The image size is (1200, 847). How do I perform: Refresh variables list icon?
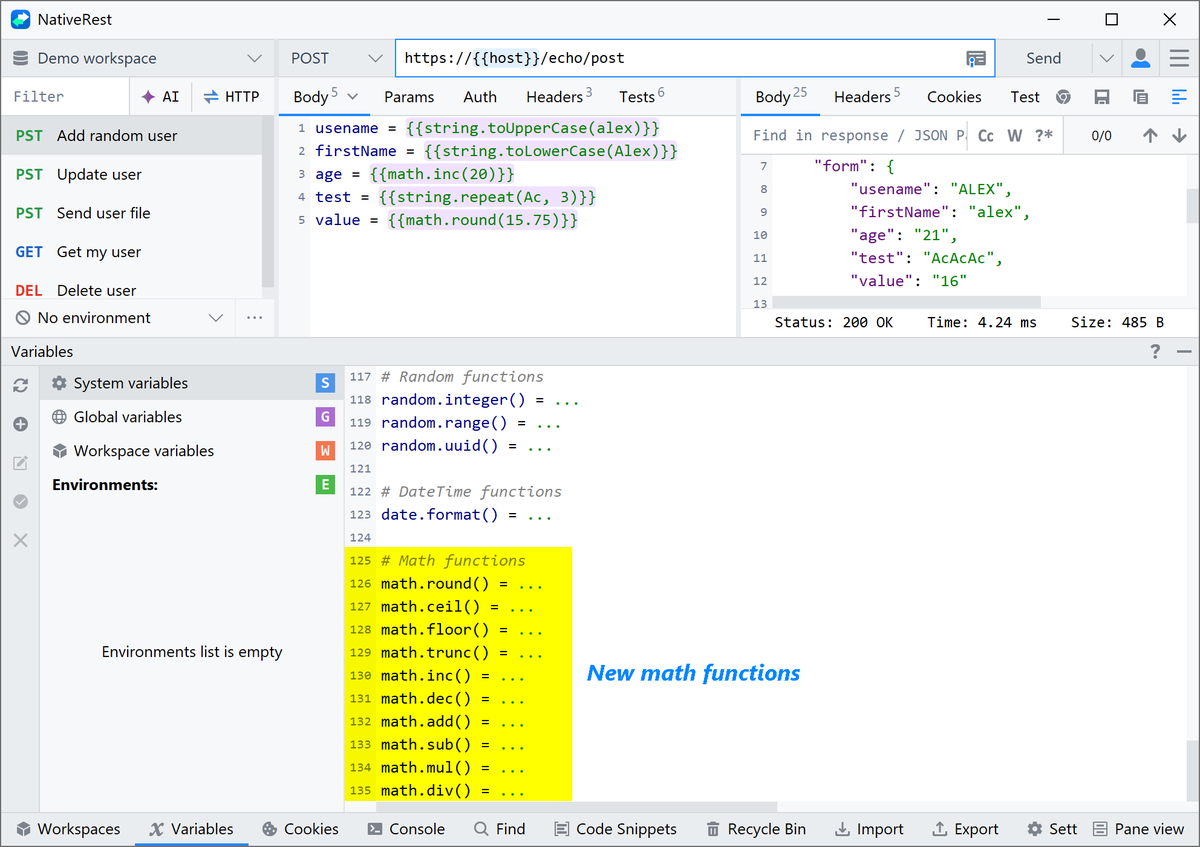20,385
